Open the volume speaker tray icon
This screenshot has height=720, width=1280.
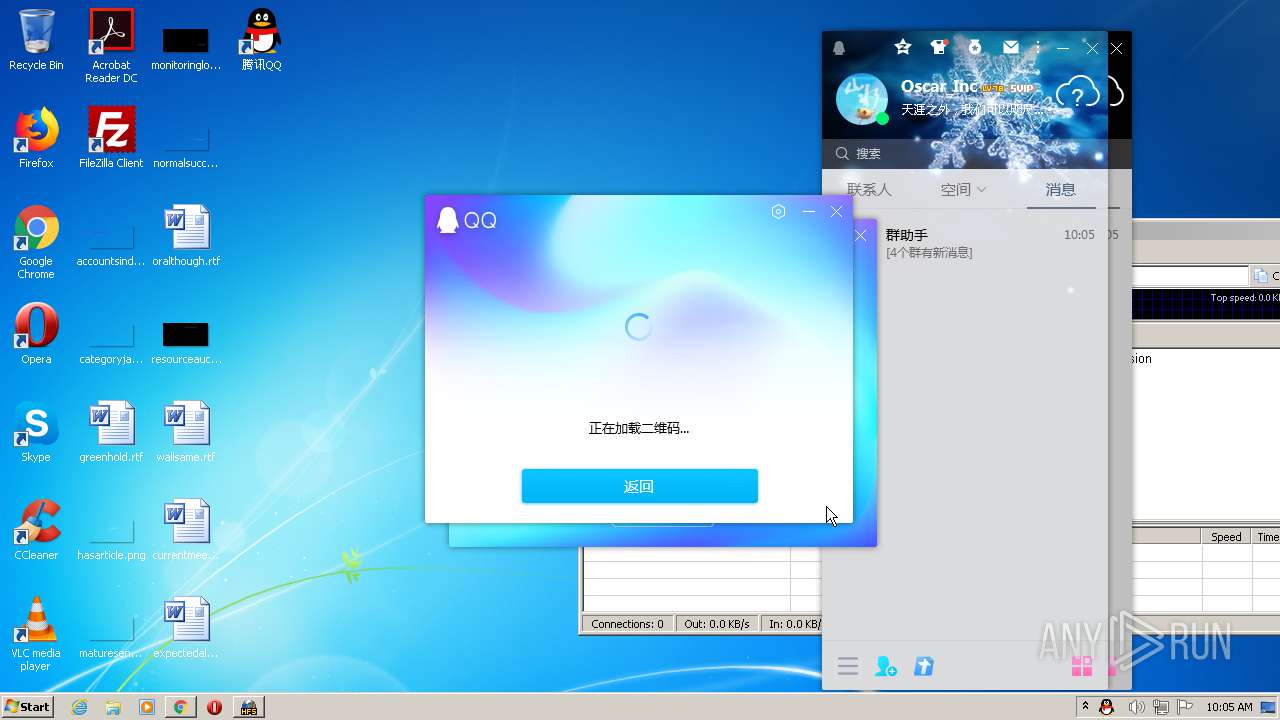(x=1136, y=707)
